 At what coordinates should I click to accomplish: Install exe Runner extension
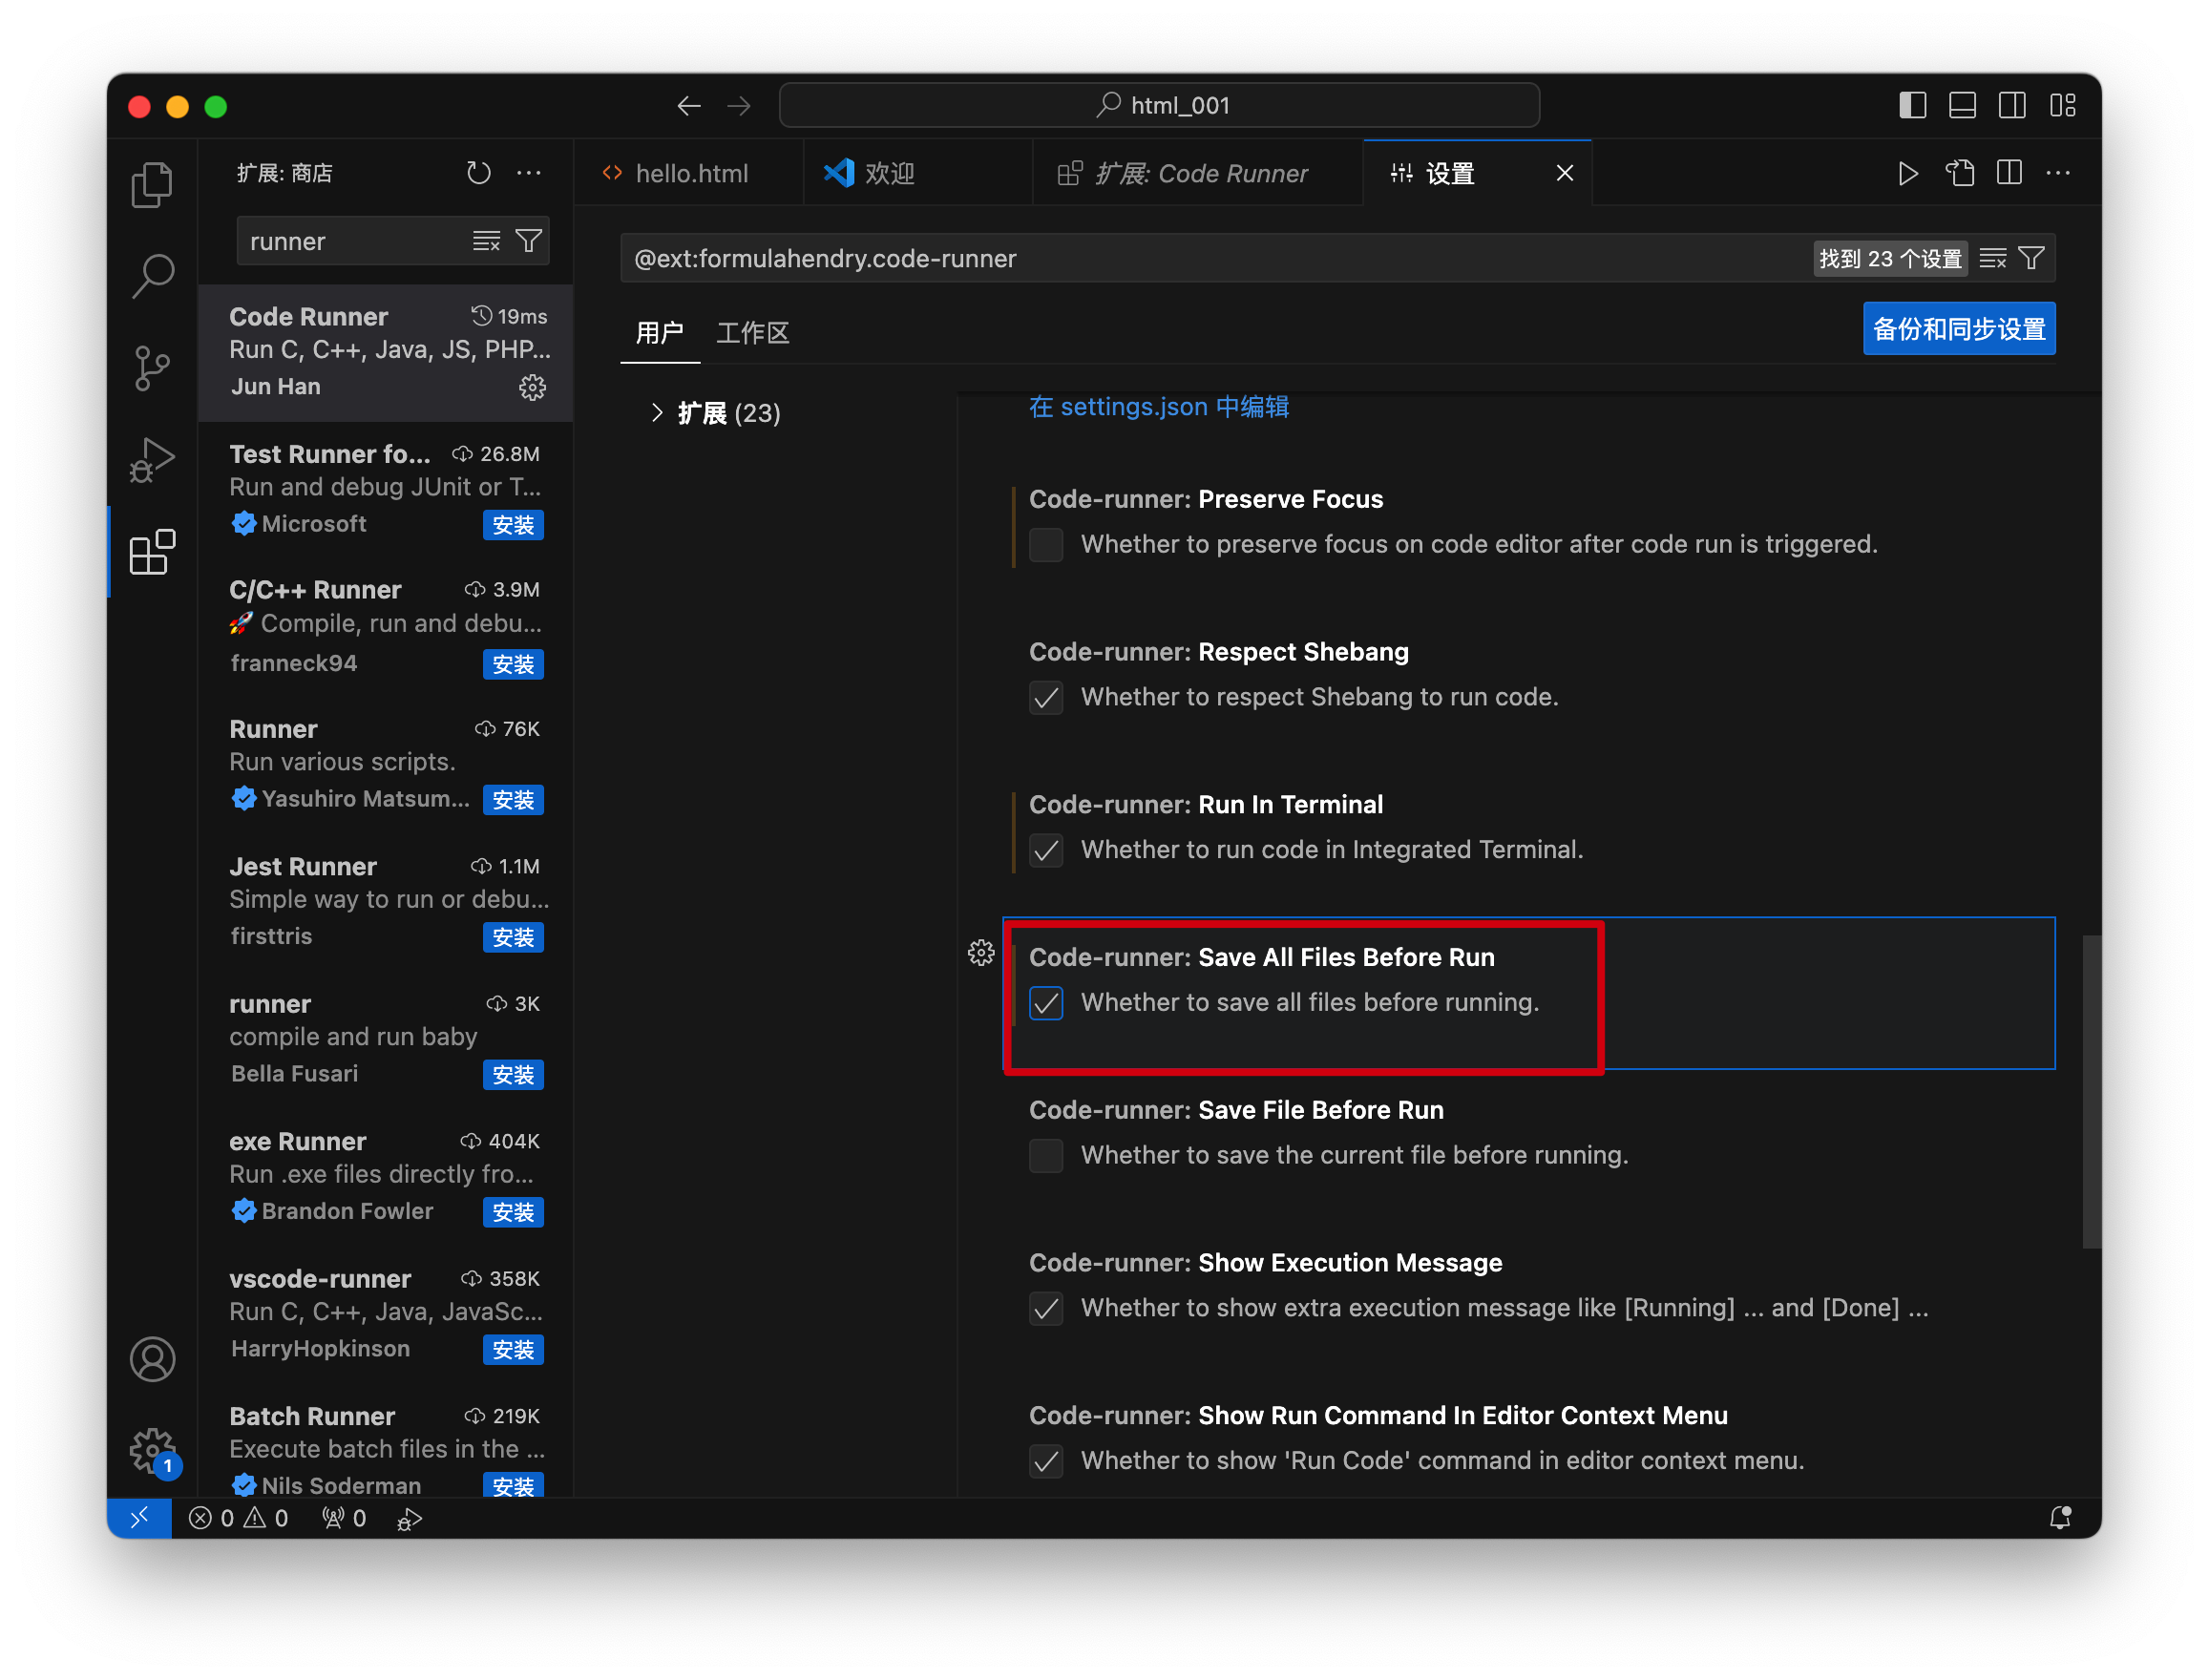[x=513, y=1212]
